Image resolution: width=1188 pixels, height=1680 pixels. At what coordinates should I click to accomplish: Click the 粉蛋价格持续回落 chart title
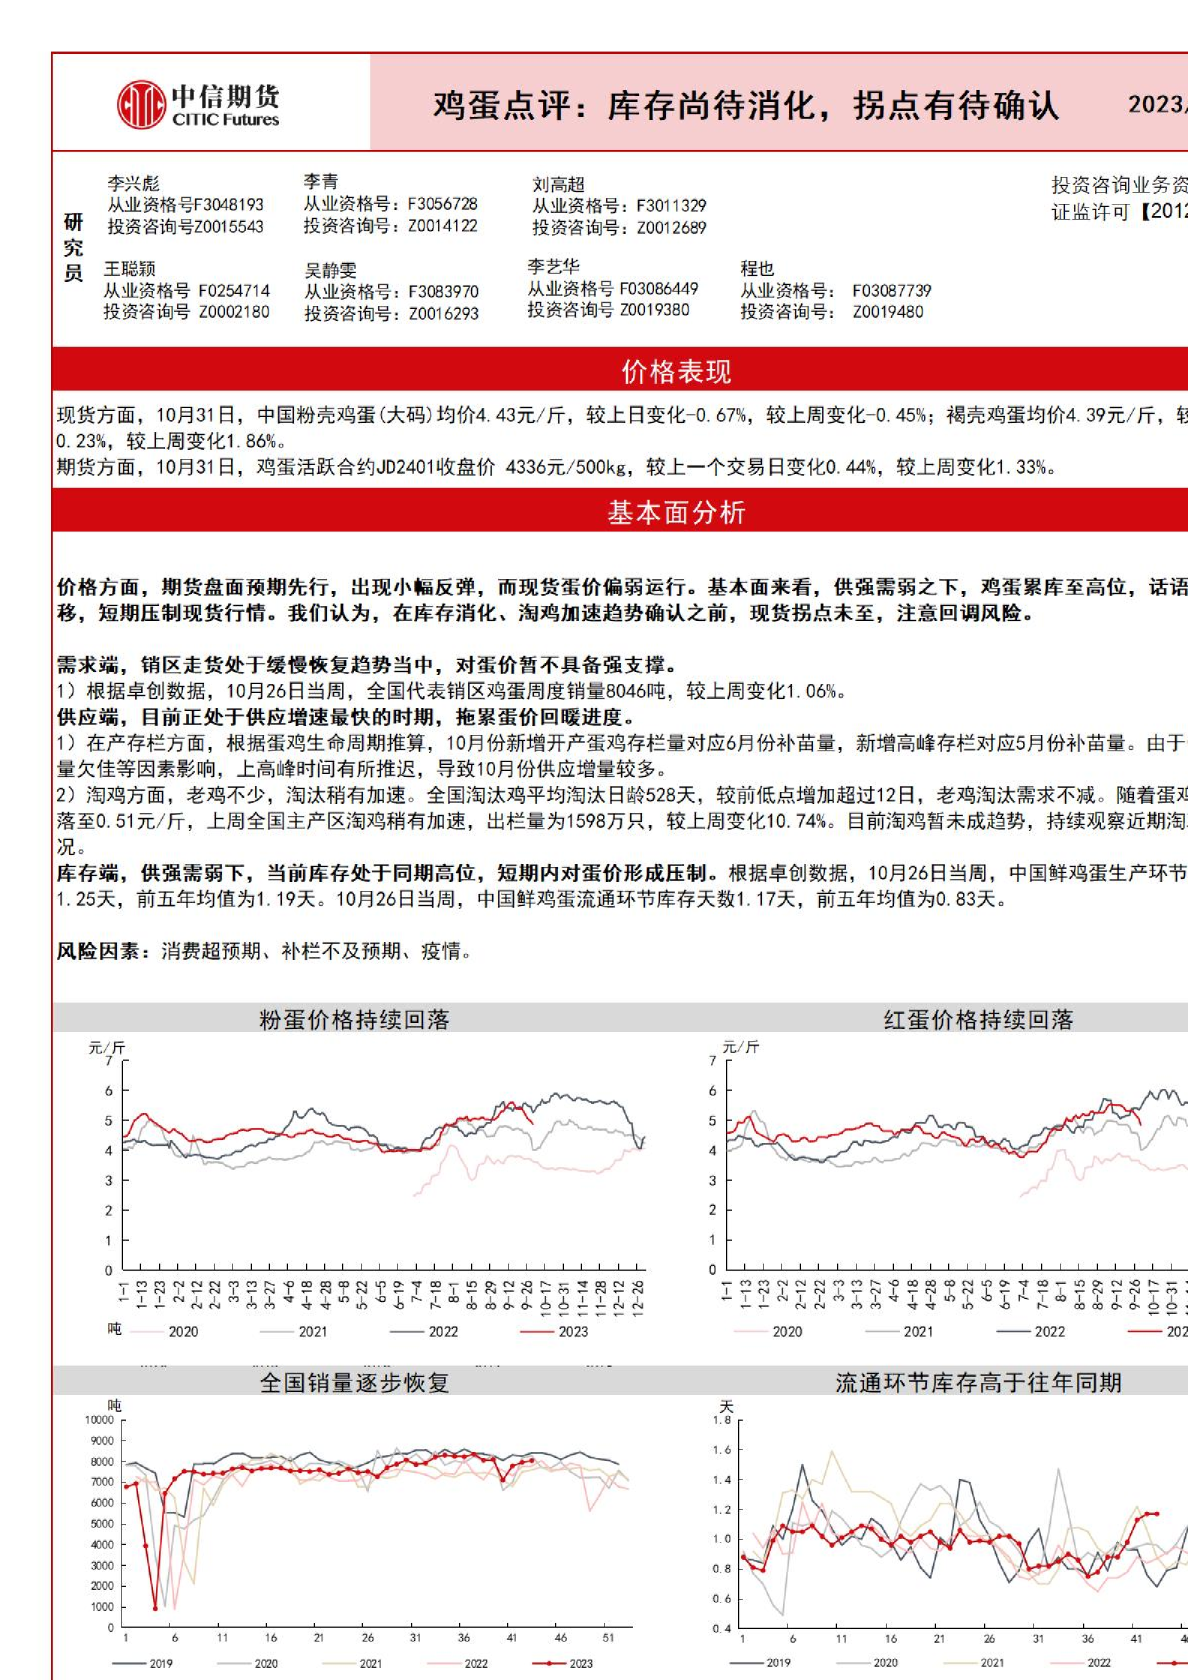(x=354, y=1019)
